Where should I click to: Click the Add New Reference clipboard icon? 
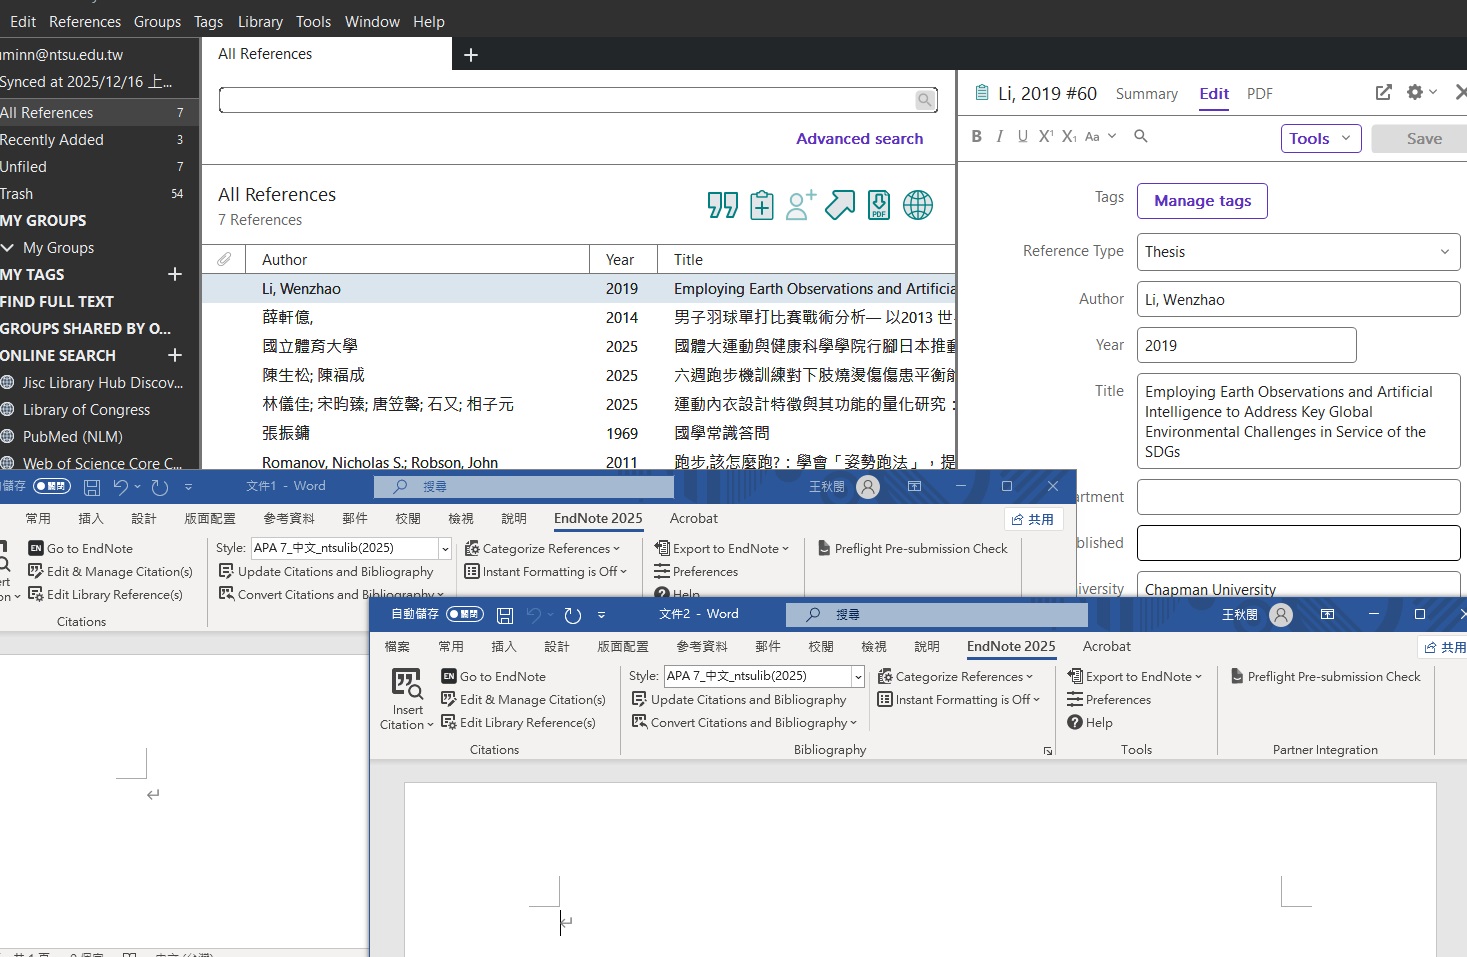click(x=762, y=205)
